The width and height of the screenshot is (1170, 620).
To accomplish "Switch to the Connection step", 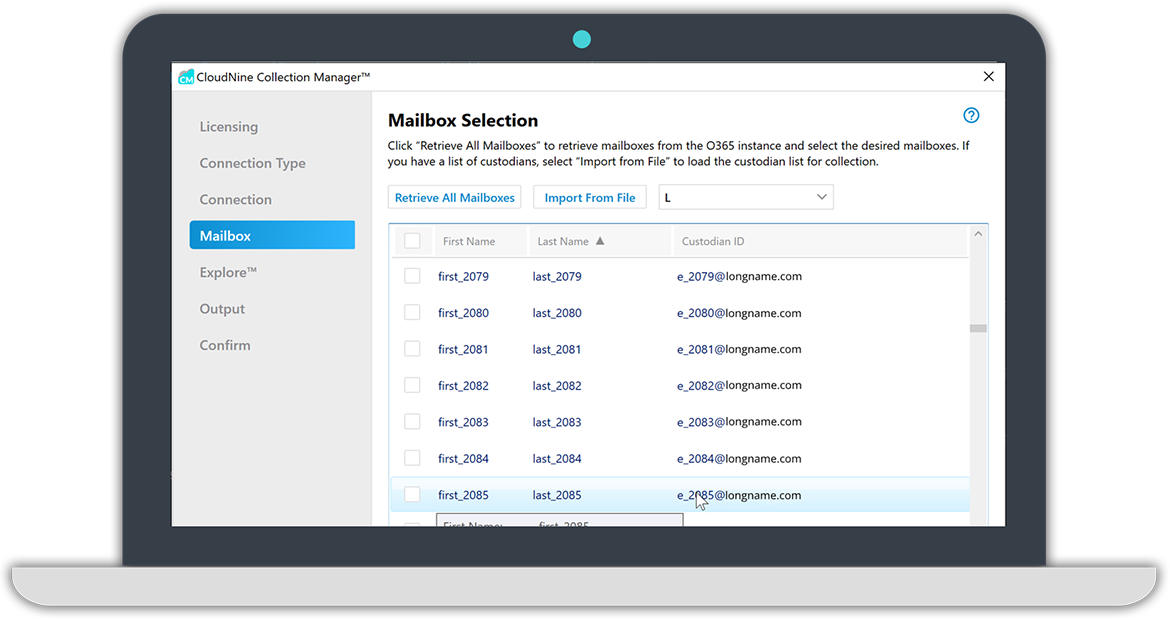I will tap(235, 200).
